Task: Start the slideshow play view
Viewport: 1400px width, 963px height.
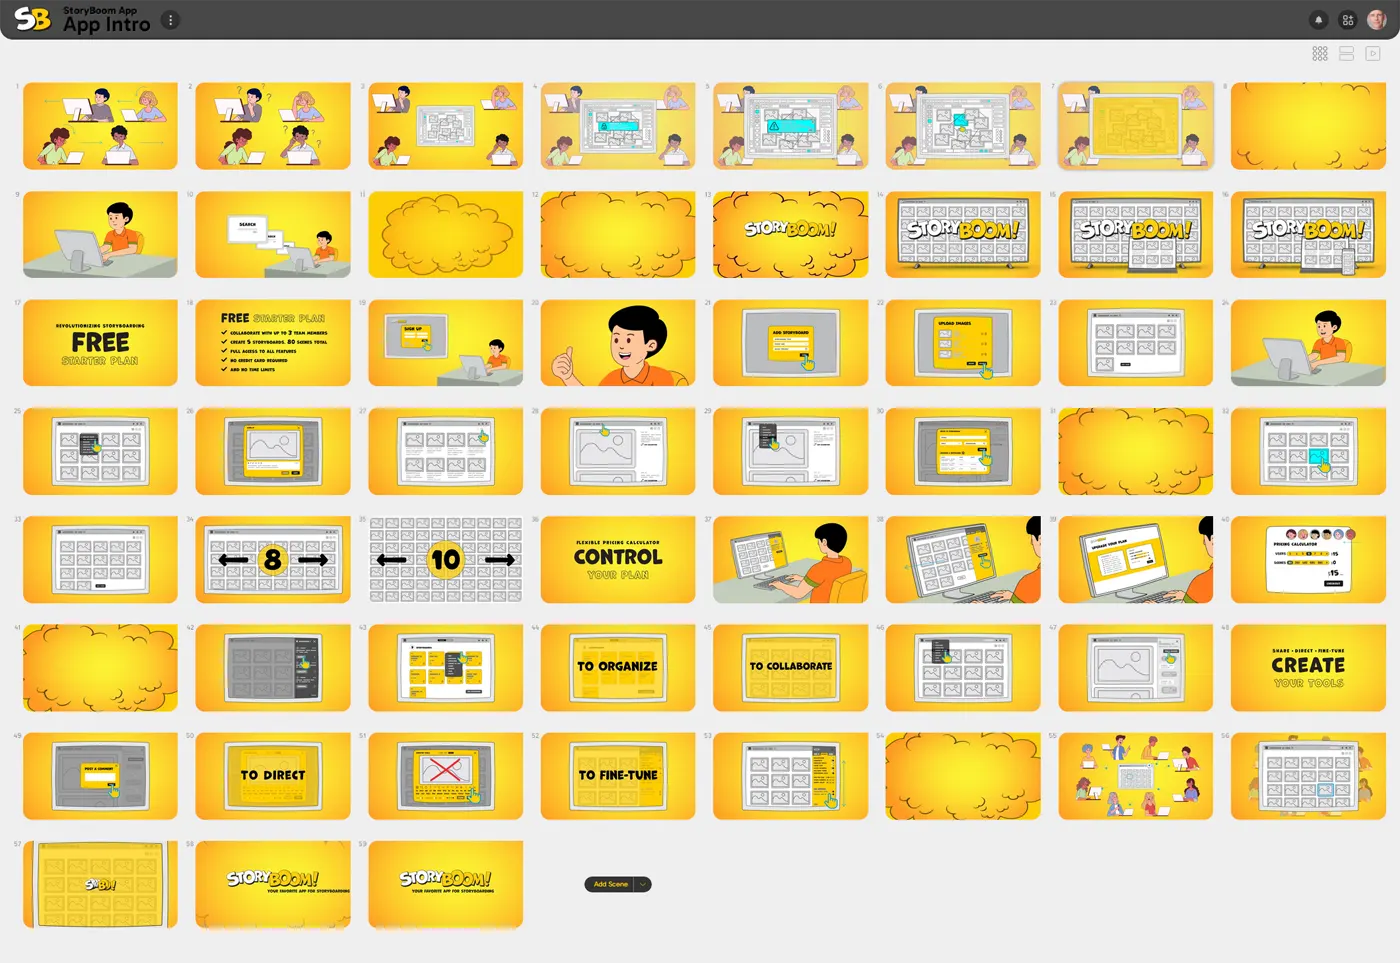Action: coord(1373,54)
